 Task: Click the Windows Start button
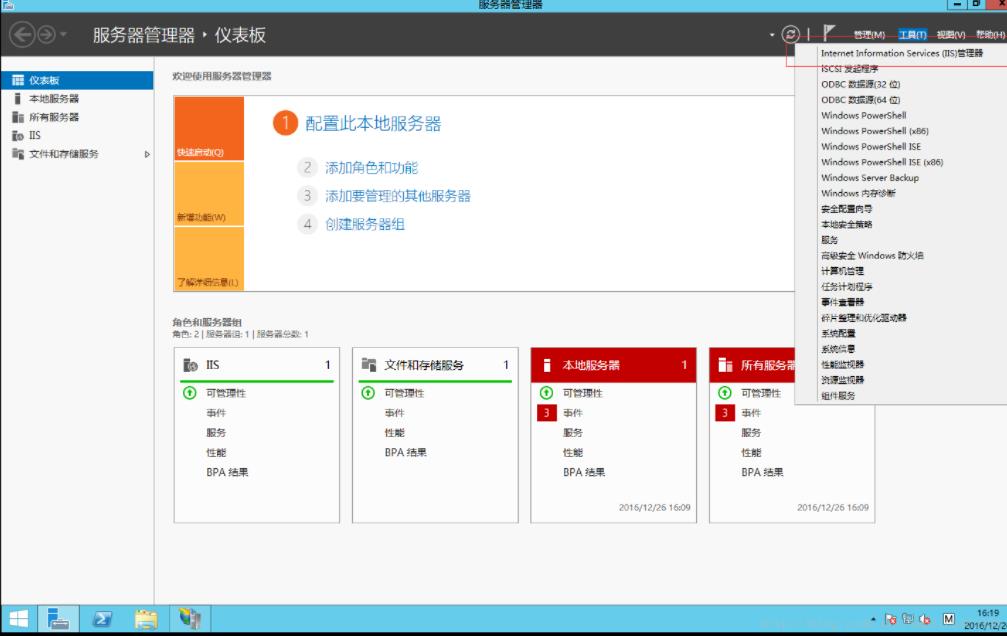[18, 619]
